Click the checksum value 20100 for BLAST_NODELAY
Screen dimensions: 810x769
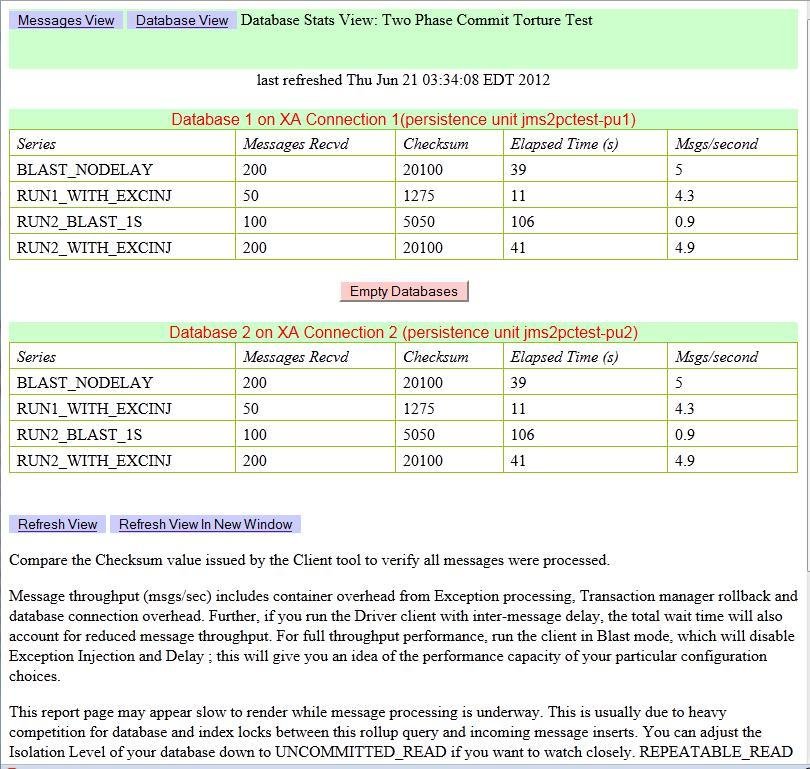[x=423, y=170]
